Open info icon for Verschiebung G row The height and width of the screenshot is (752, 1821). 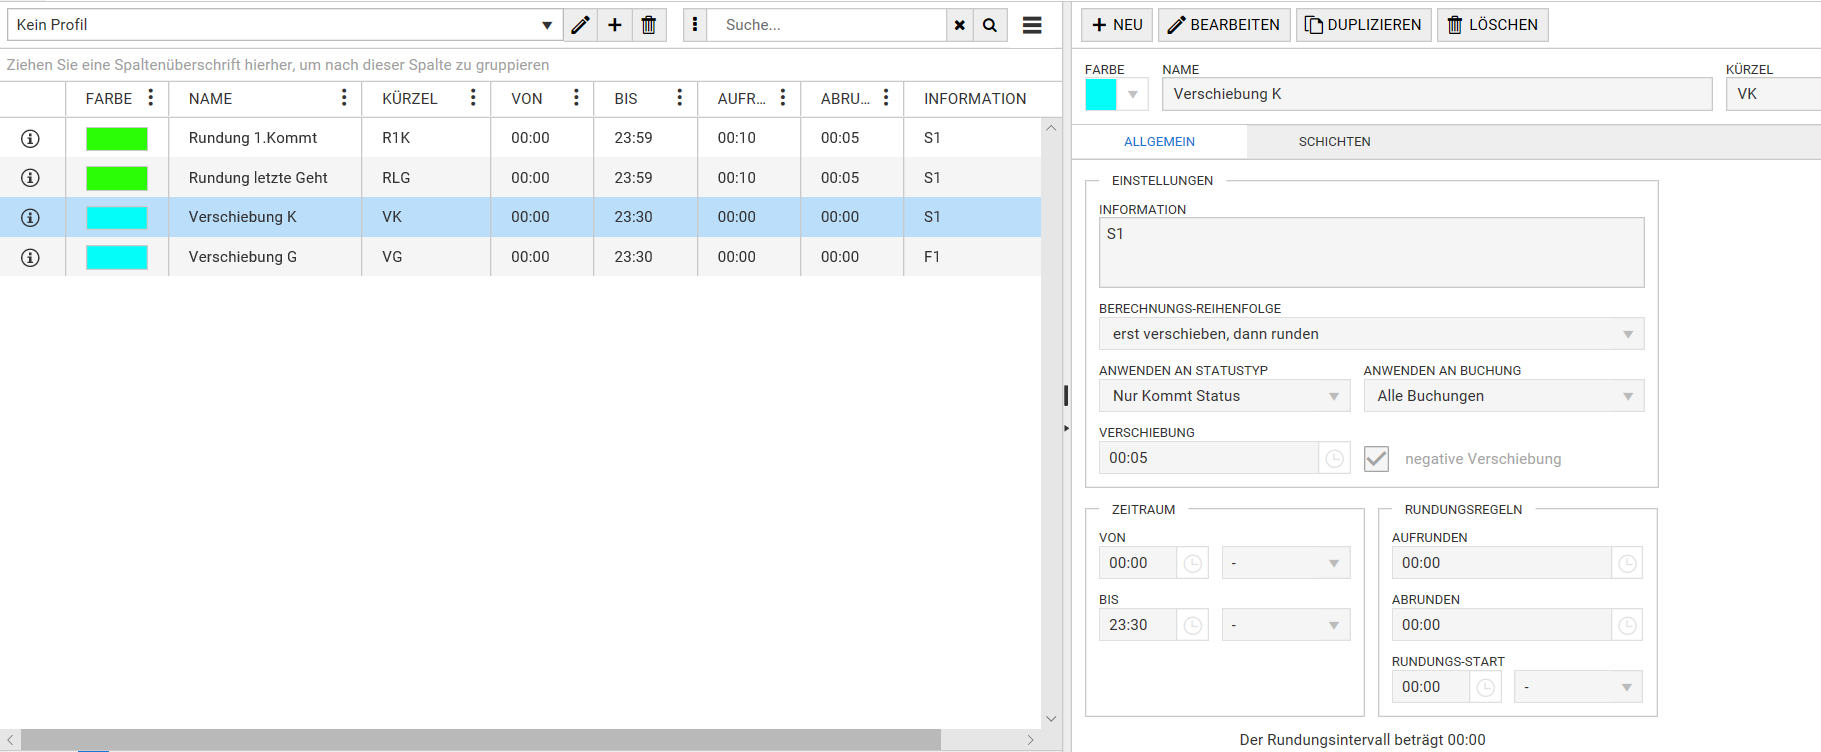31,257
